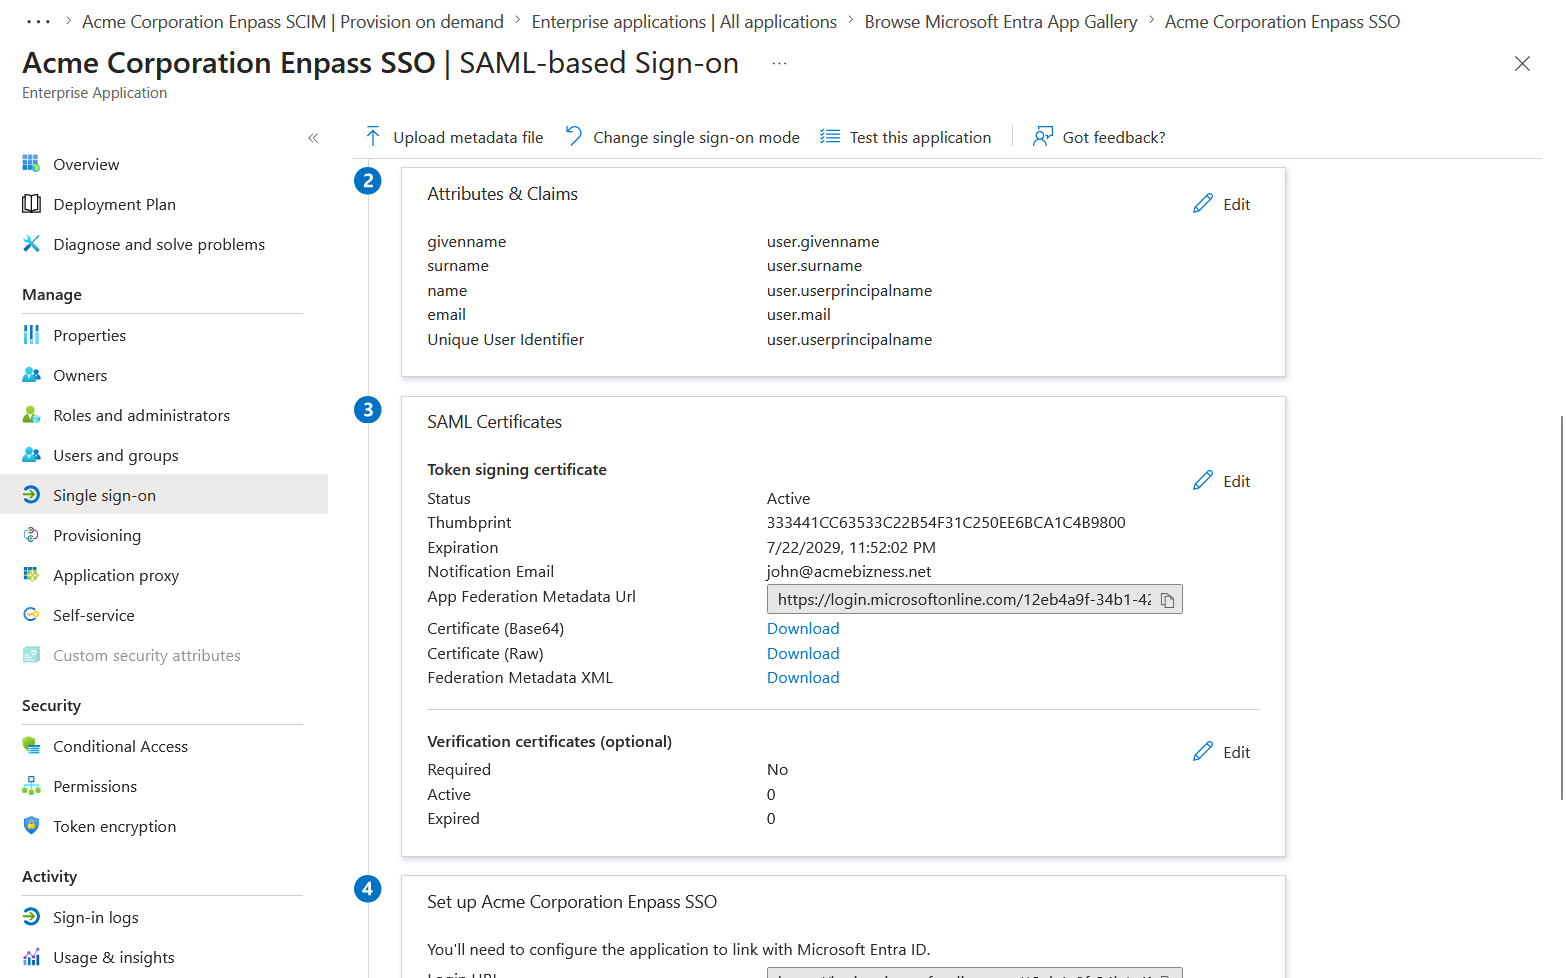Click the Change single sign-on mode undo icon
Viewport: 1566px width, 978px height.
click(x=574, y=136)
